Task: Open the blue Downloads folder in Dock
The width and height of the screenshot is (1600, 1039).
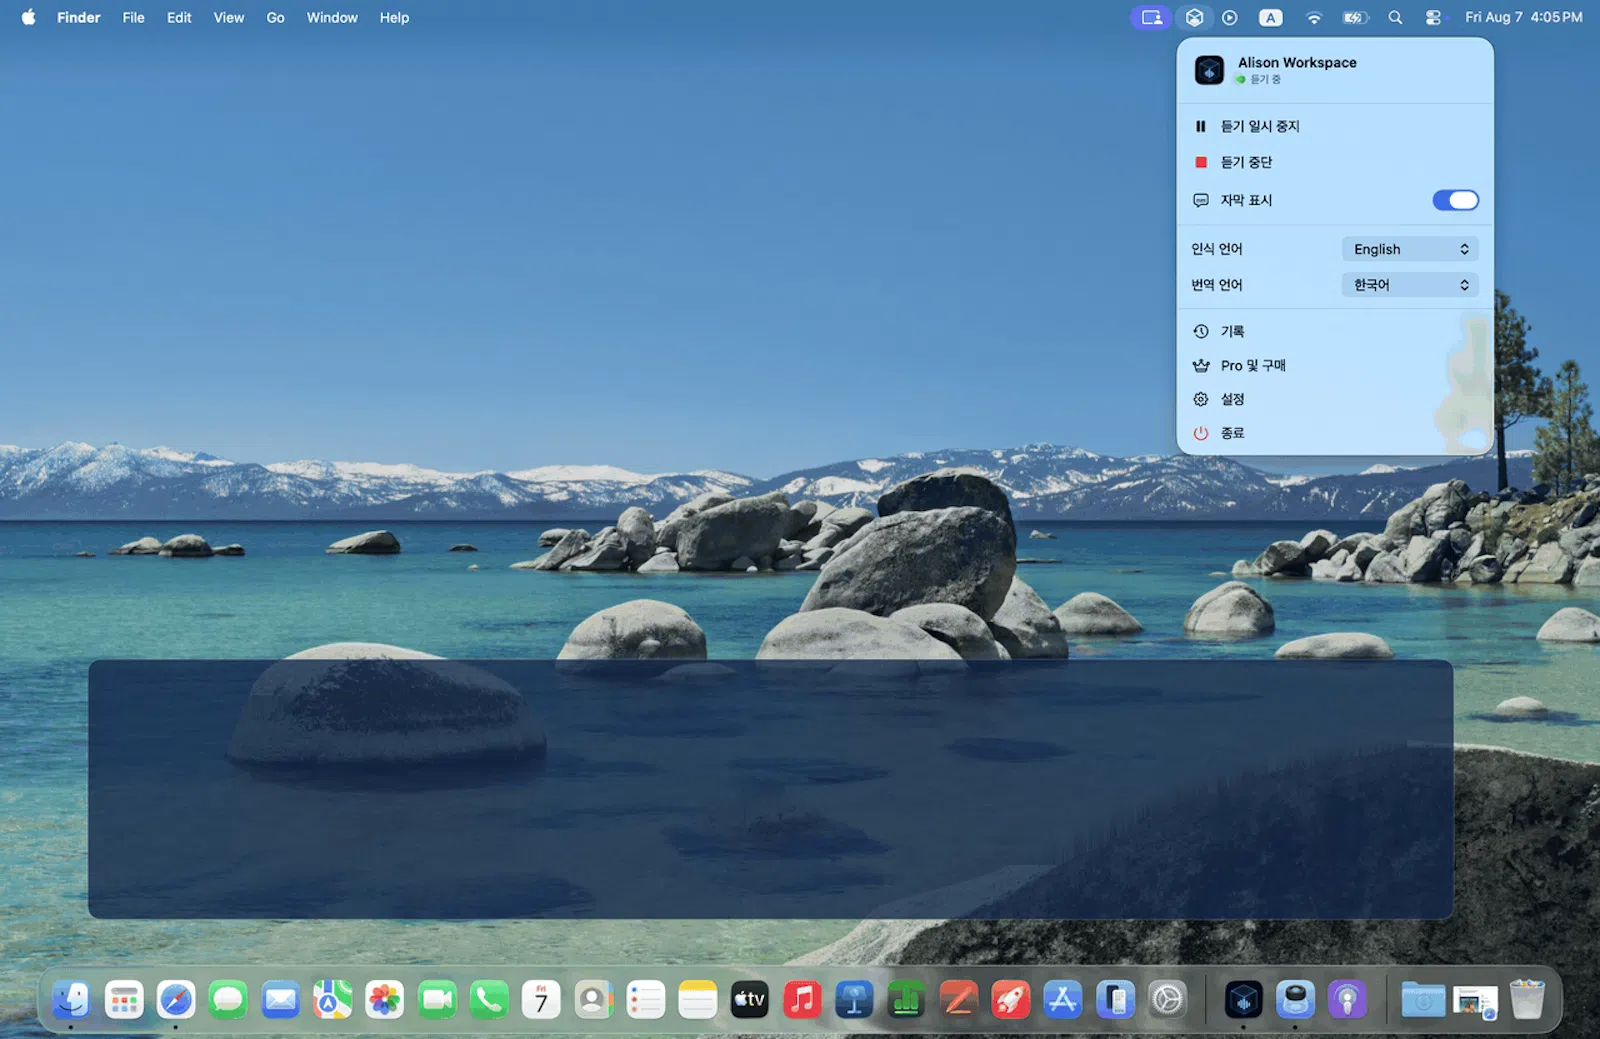Action: tap(1423, 999)
